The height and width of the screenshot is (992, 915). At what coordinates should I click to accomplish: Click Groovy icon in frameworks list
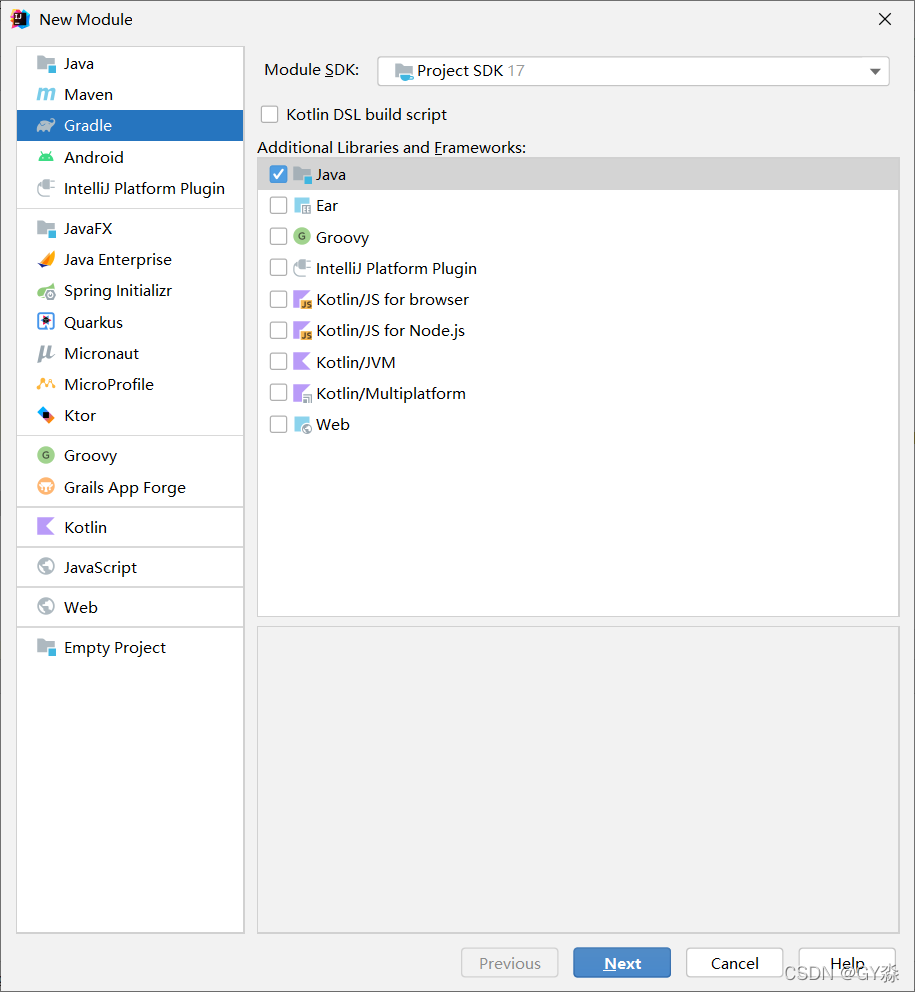302,237
